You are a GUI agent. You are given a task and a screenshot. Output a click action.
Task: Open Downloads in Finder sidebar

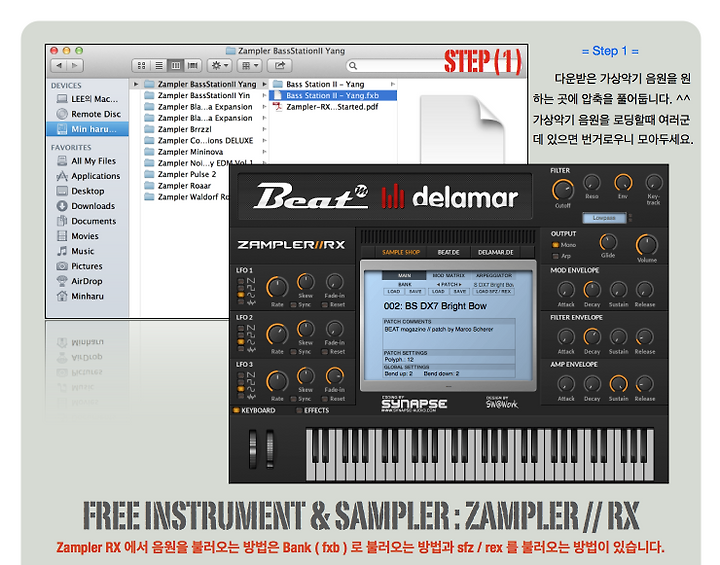tap(86, 206)
